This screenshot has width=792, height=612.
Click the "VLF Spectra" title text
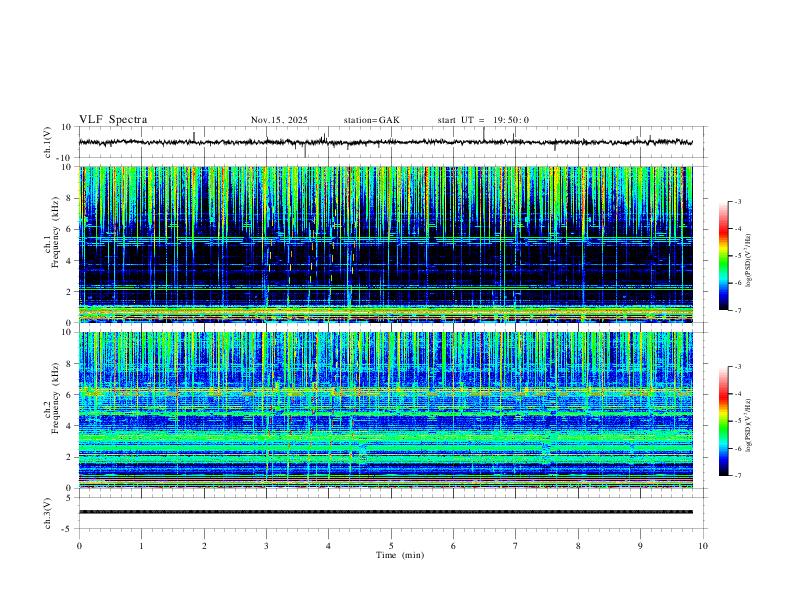click(113, 120)
